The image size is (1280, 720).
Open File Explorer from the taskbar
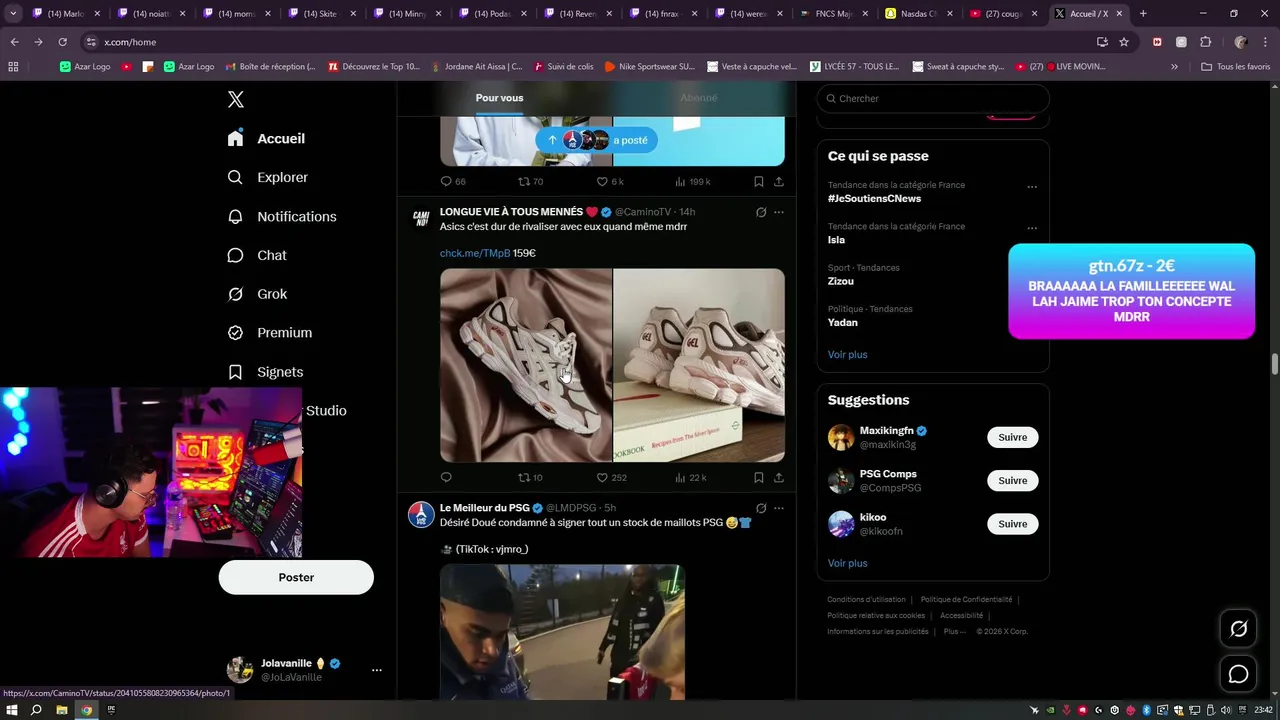click(x=61, y=710)
